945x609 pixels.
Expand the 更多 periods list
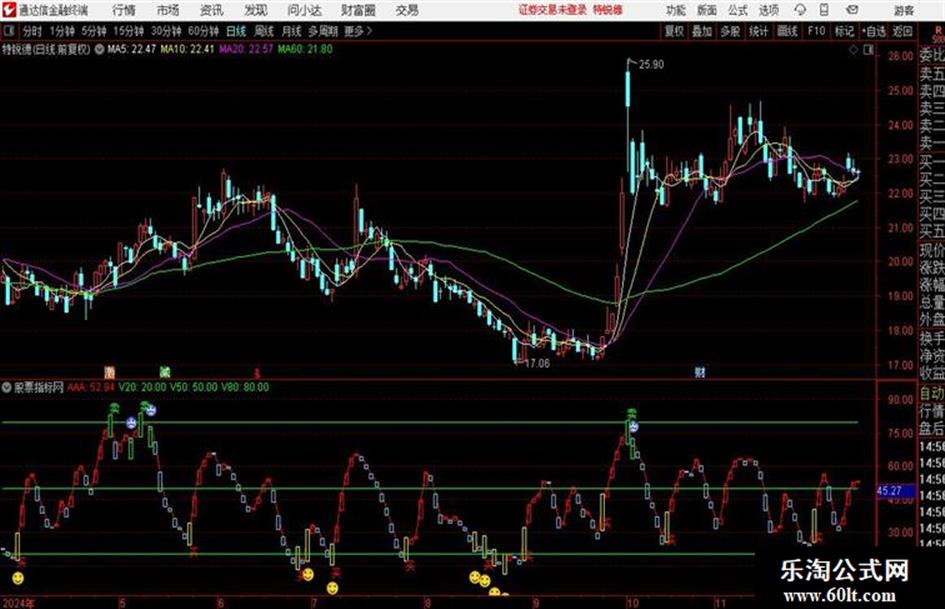358,31
